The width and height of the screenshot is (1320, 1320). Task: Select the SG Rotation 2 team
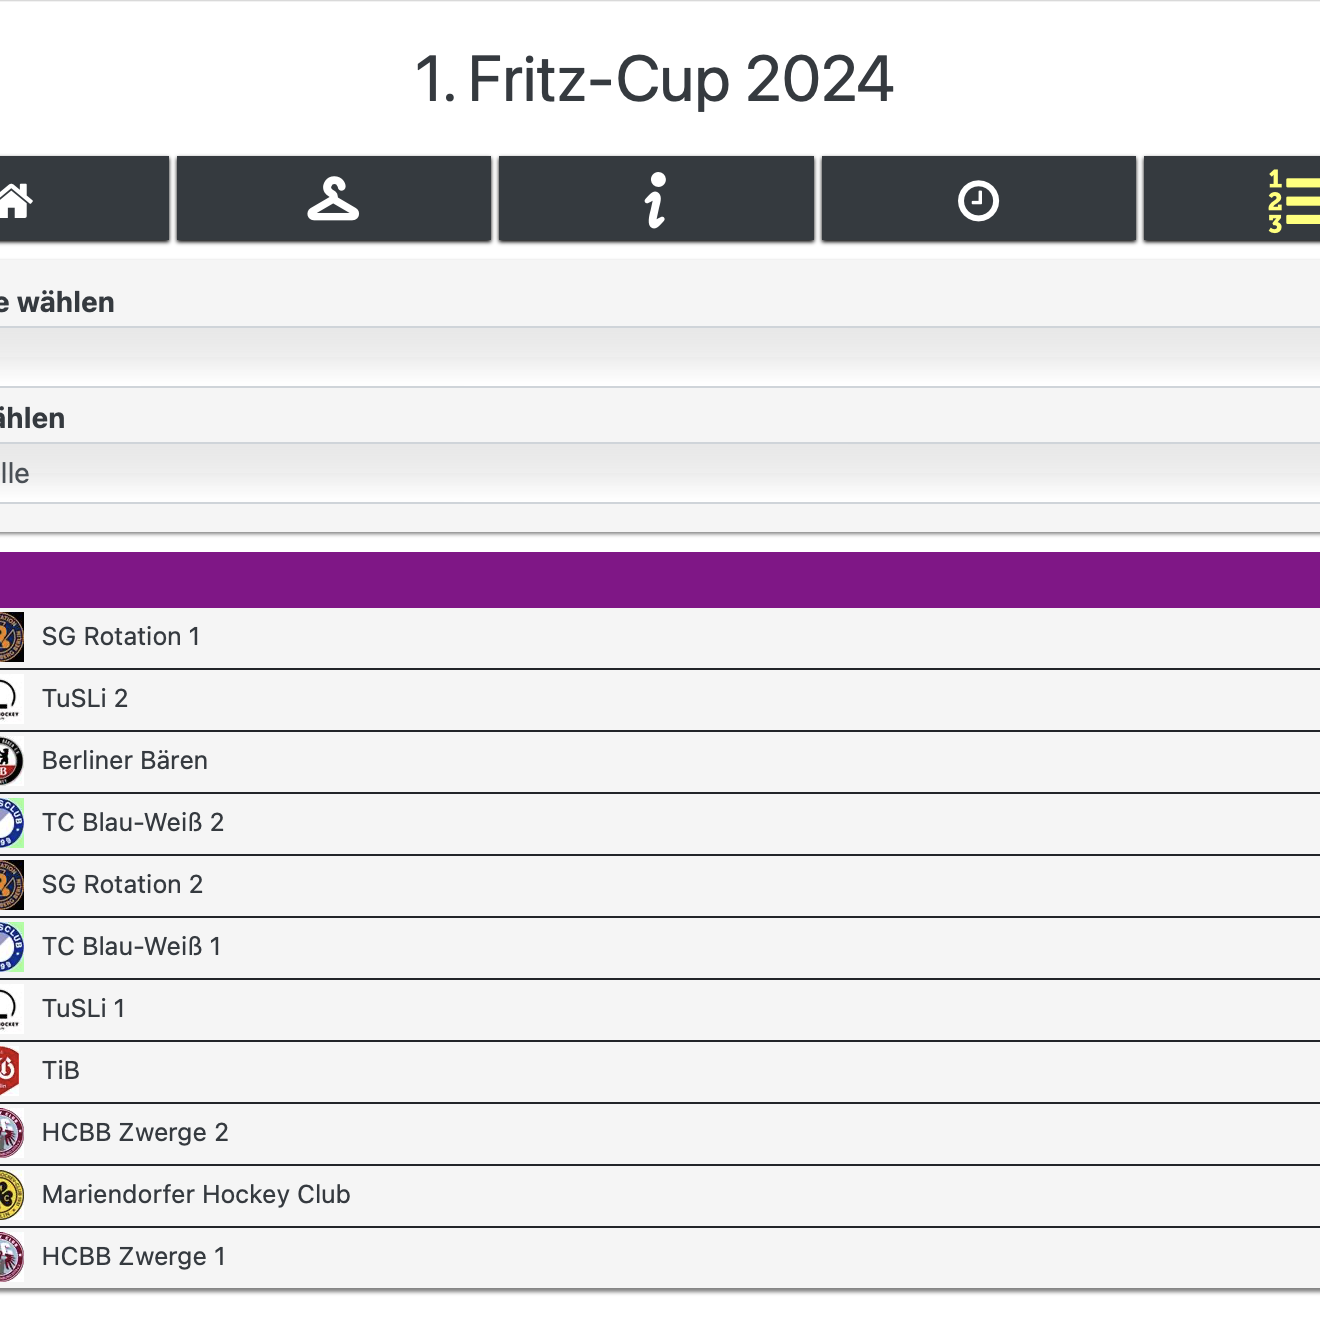(122, 885)
